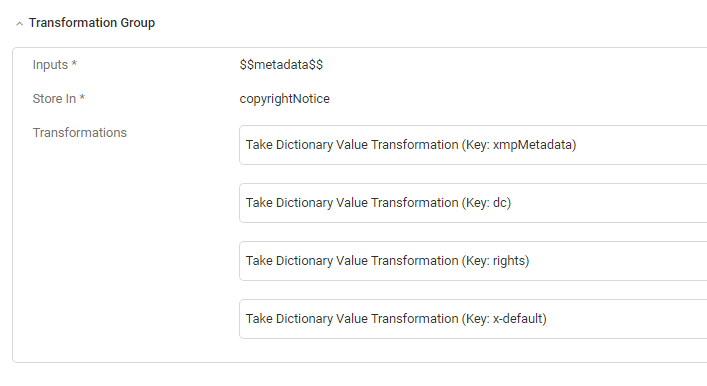Click the copyrightNotice store-in value
The image size is (707, 386).
point(285,99)
